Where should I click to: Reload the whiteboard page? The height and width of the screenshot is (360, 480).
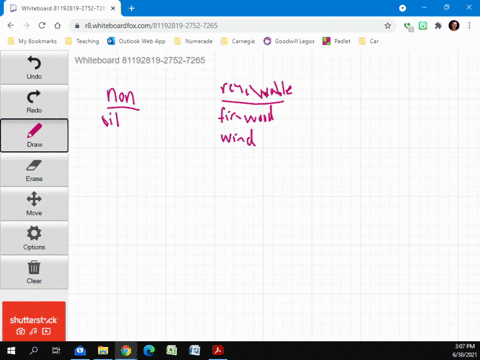(x=42, y=26)
